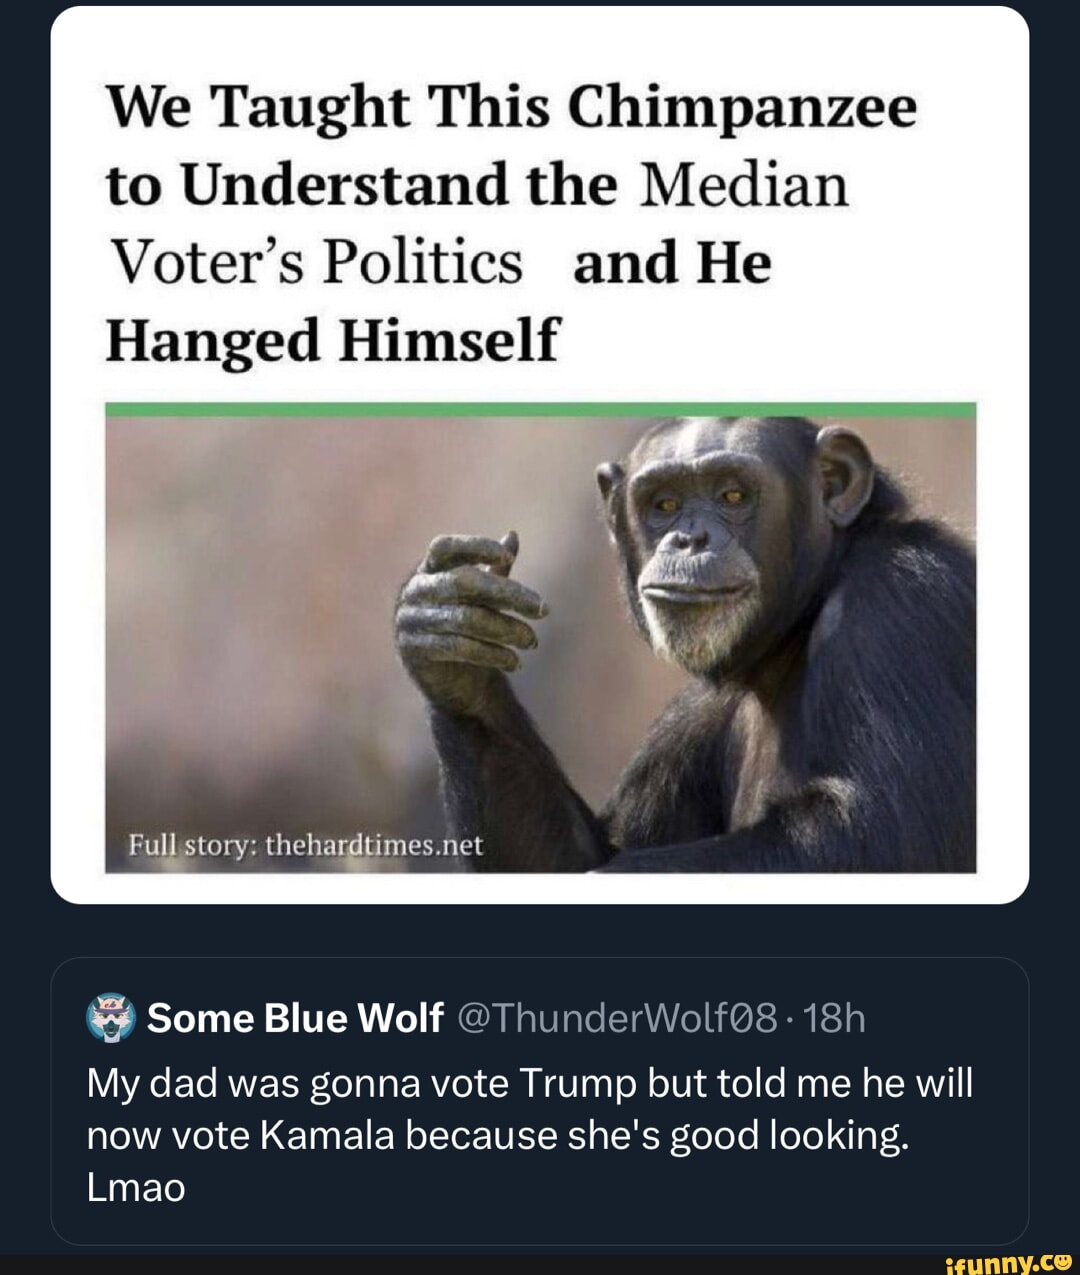Click the word Lmao in the tweet
Image resolution: width=1080 pixels, height=1275 pixels.
click(136, 1188)
